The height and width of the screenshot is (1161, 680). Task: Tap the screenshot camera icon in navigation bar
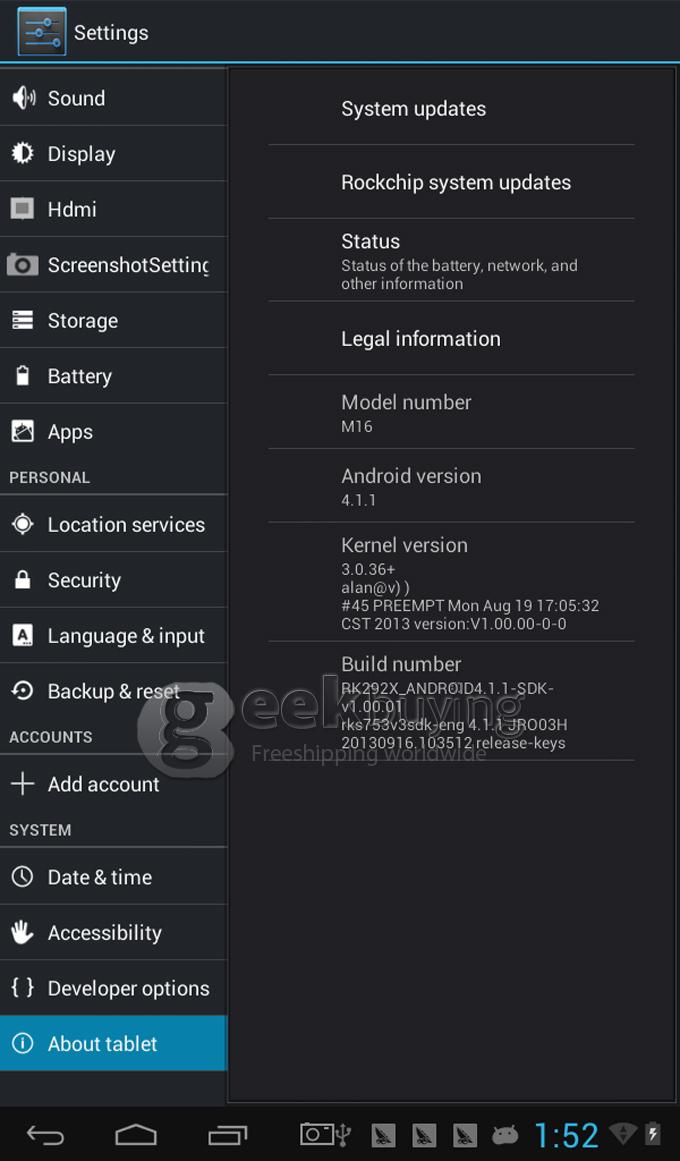click(317, 1134)
